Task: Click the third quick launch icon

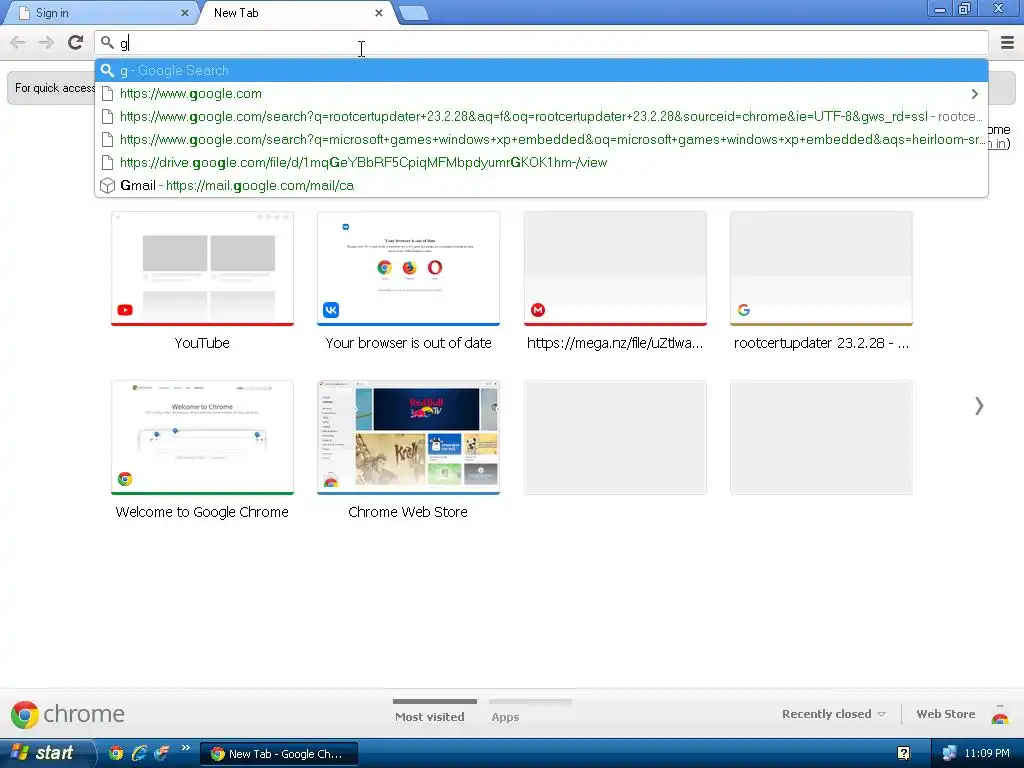Action: pos(161,753)
